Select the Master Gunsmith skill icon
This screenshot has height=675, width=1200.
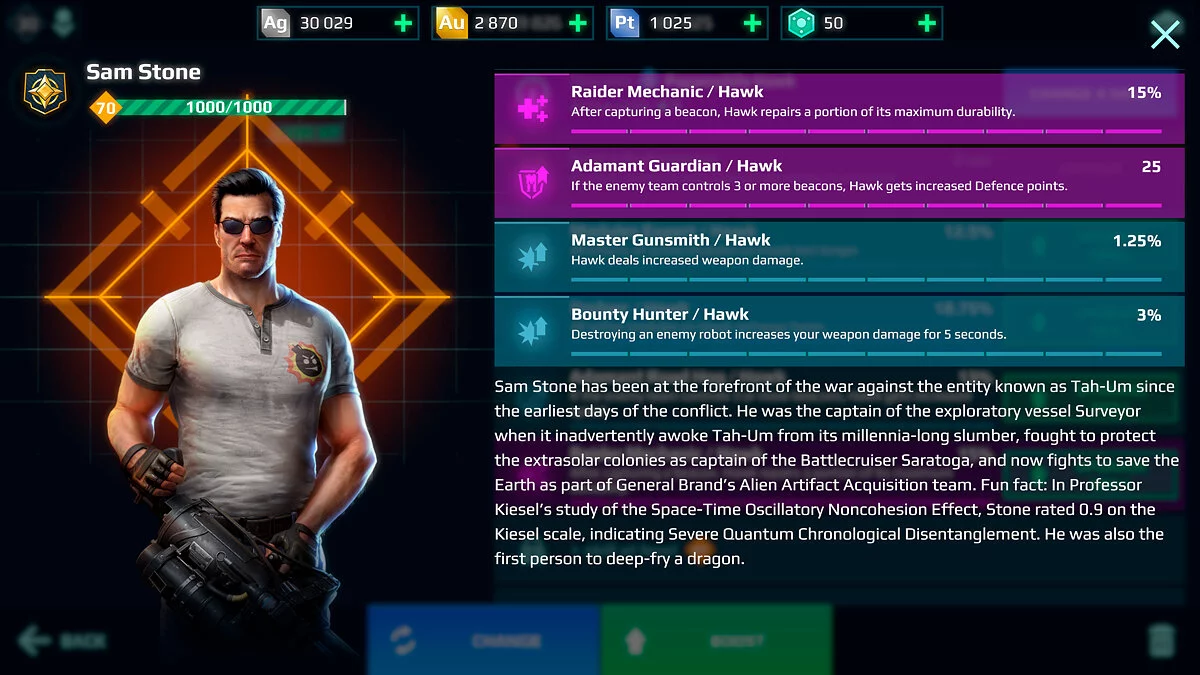[x=532, y=256]
